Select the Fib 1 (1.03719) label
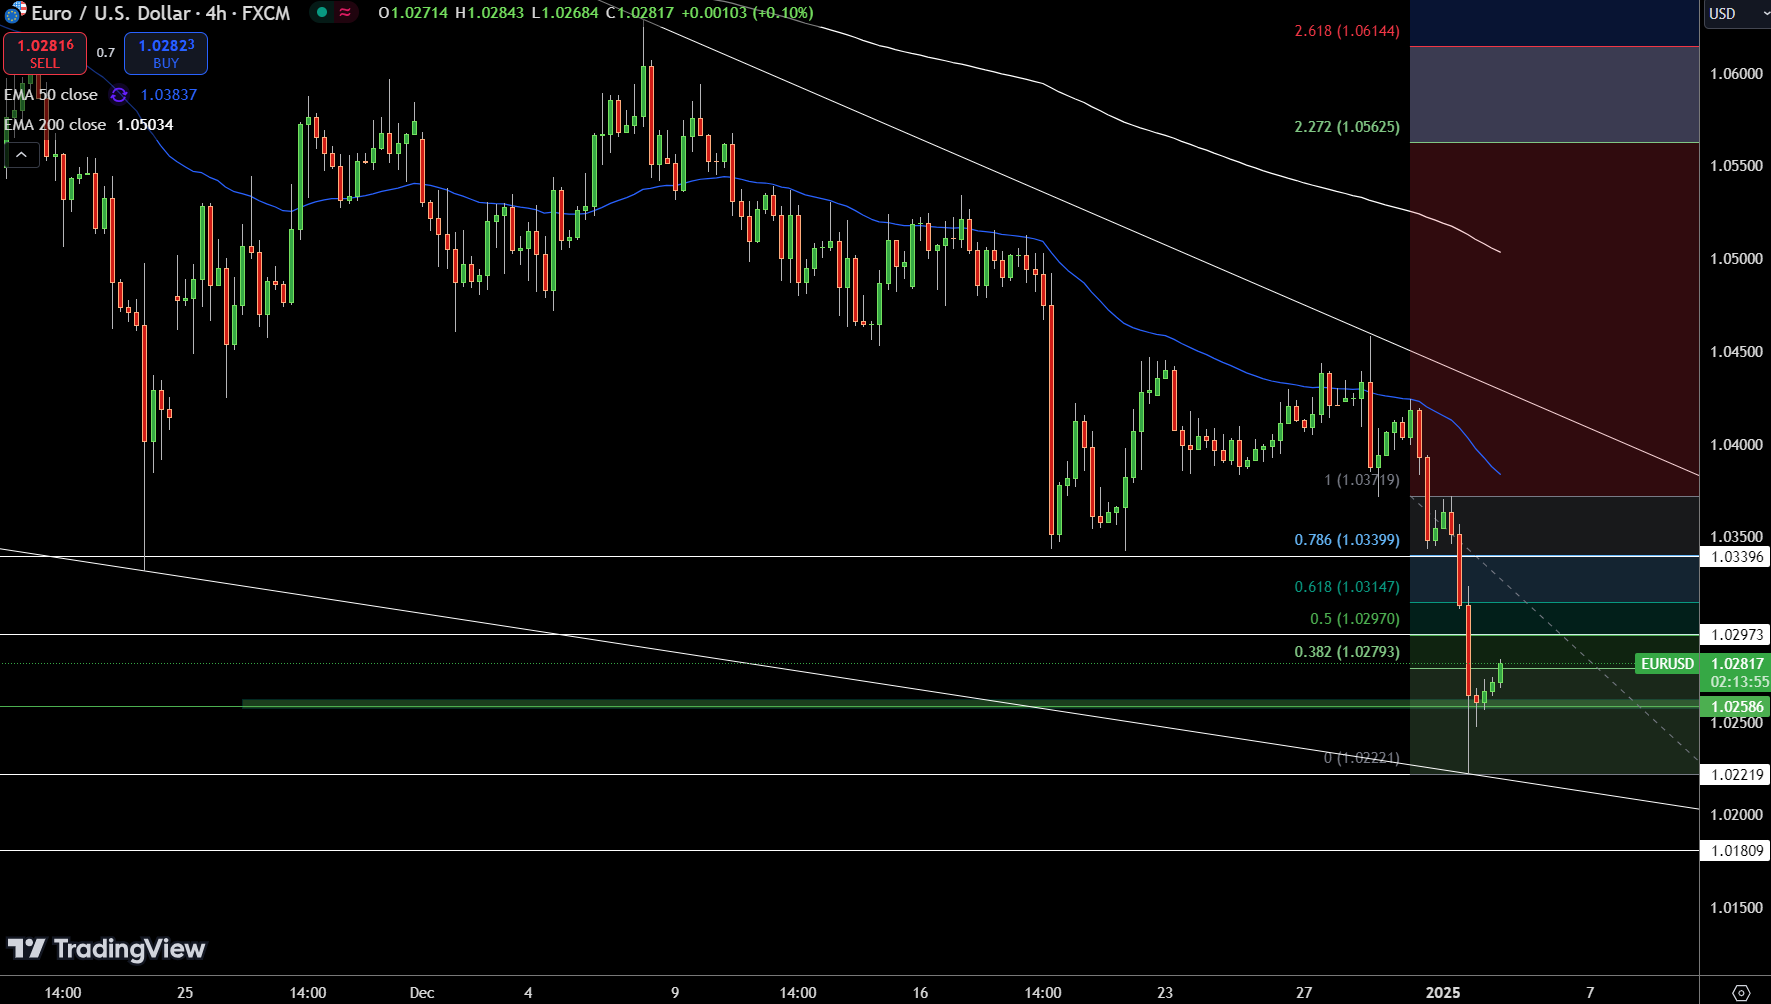Screen dimensions: 1771x1004 1362,480
